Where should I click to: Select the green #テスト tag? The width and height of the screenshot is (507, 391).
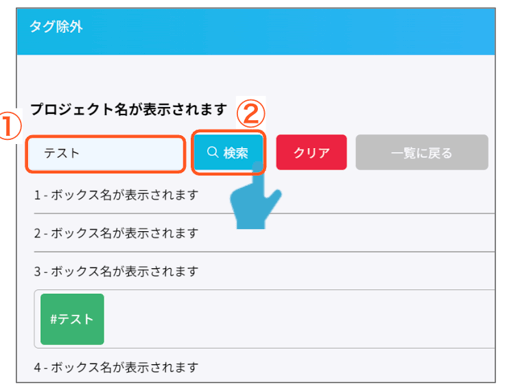point(72,319)
